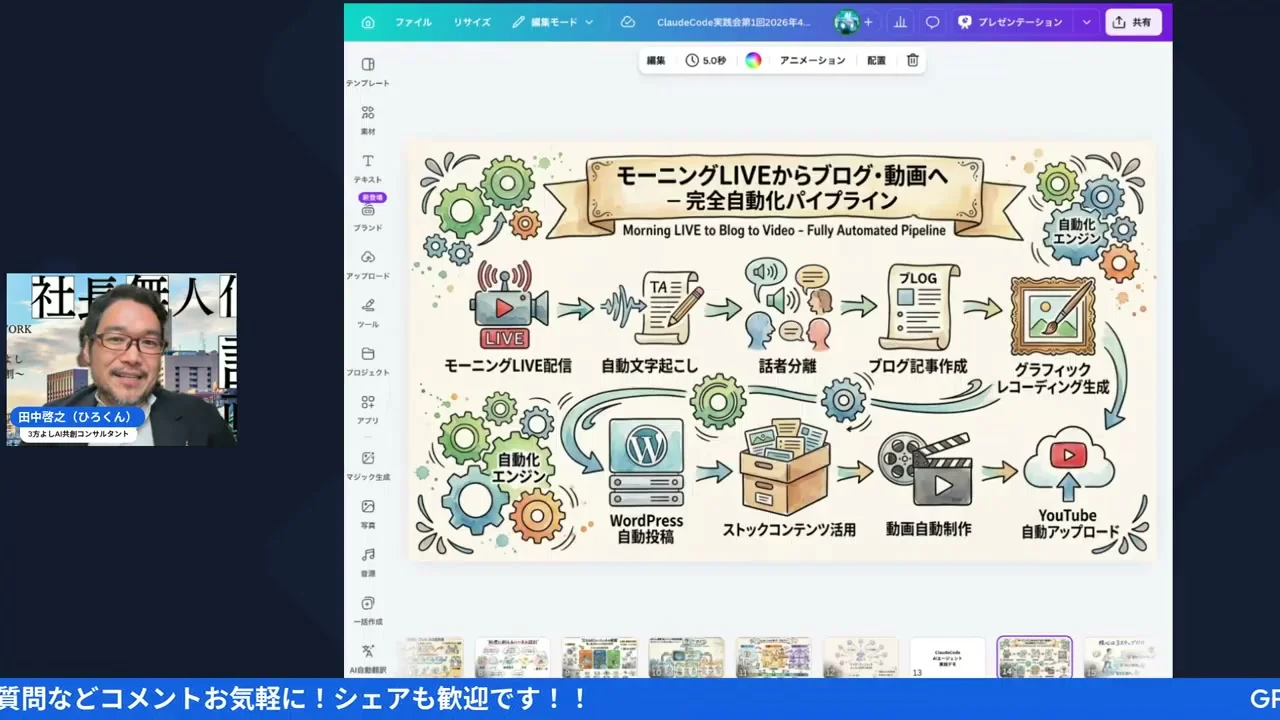This screenshot has width=1280, height=720.
Task: Open the rainbow color wheel picker
Action: (x=753, y=60)
